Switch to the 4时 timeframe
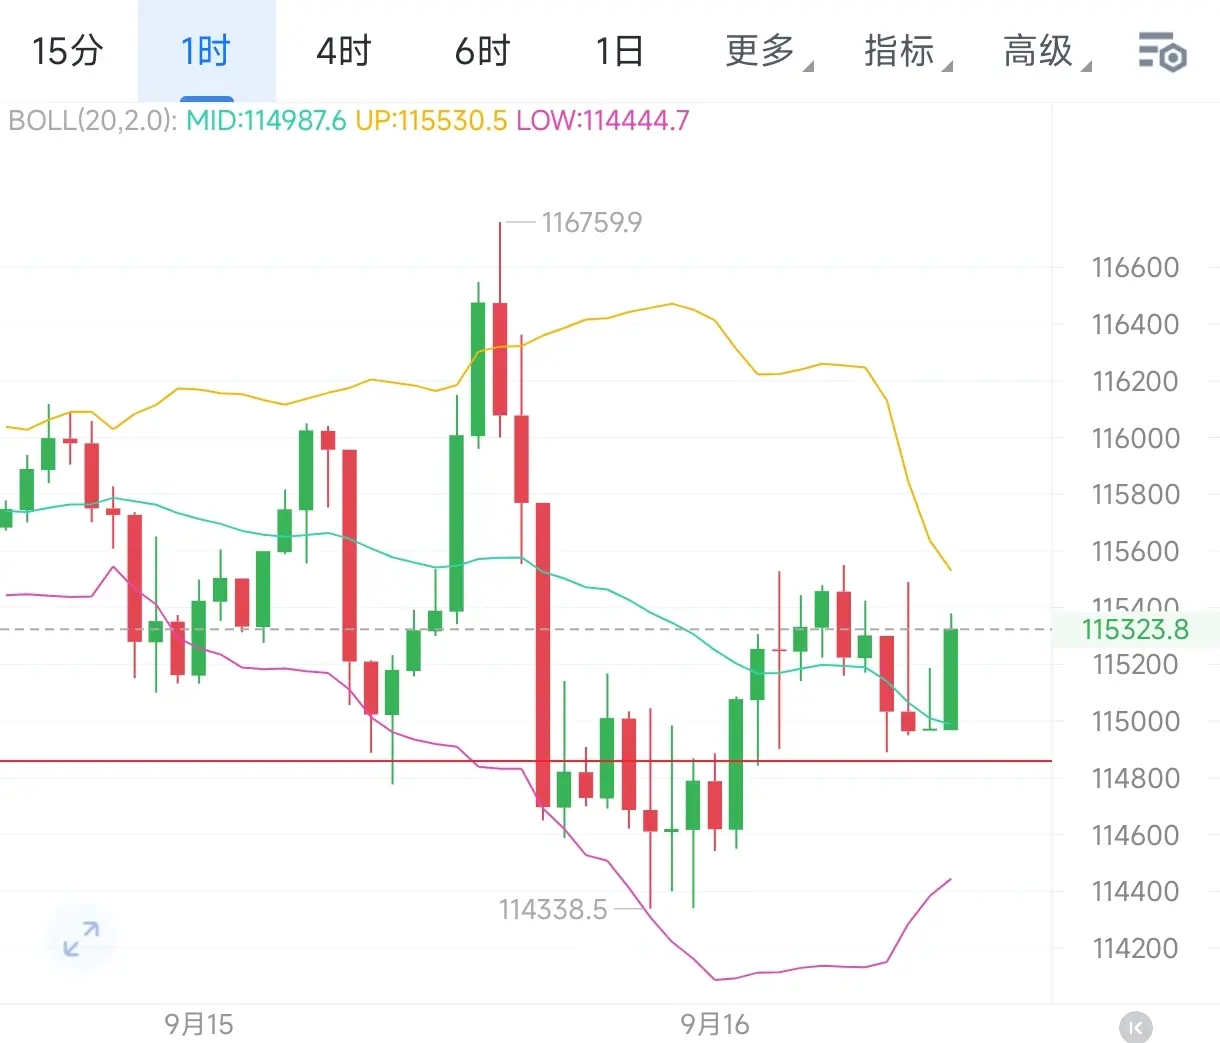 [343, 51]
